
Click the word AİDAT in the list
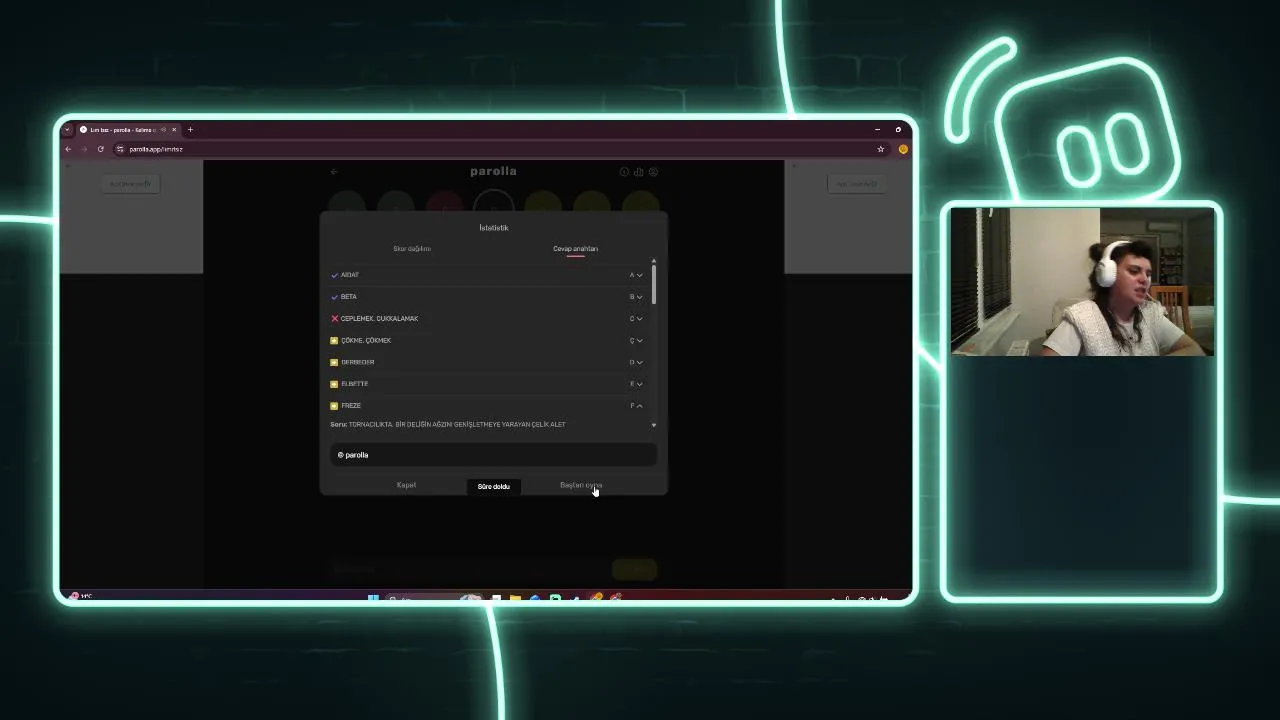(x=350, y=275)
